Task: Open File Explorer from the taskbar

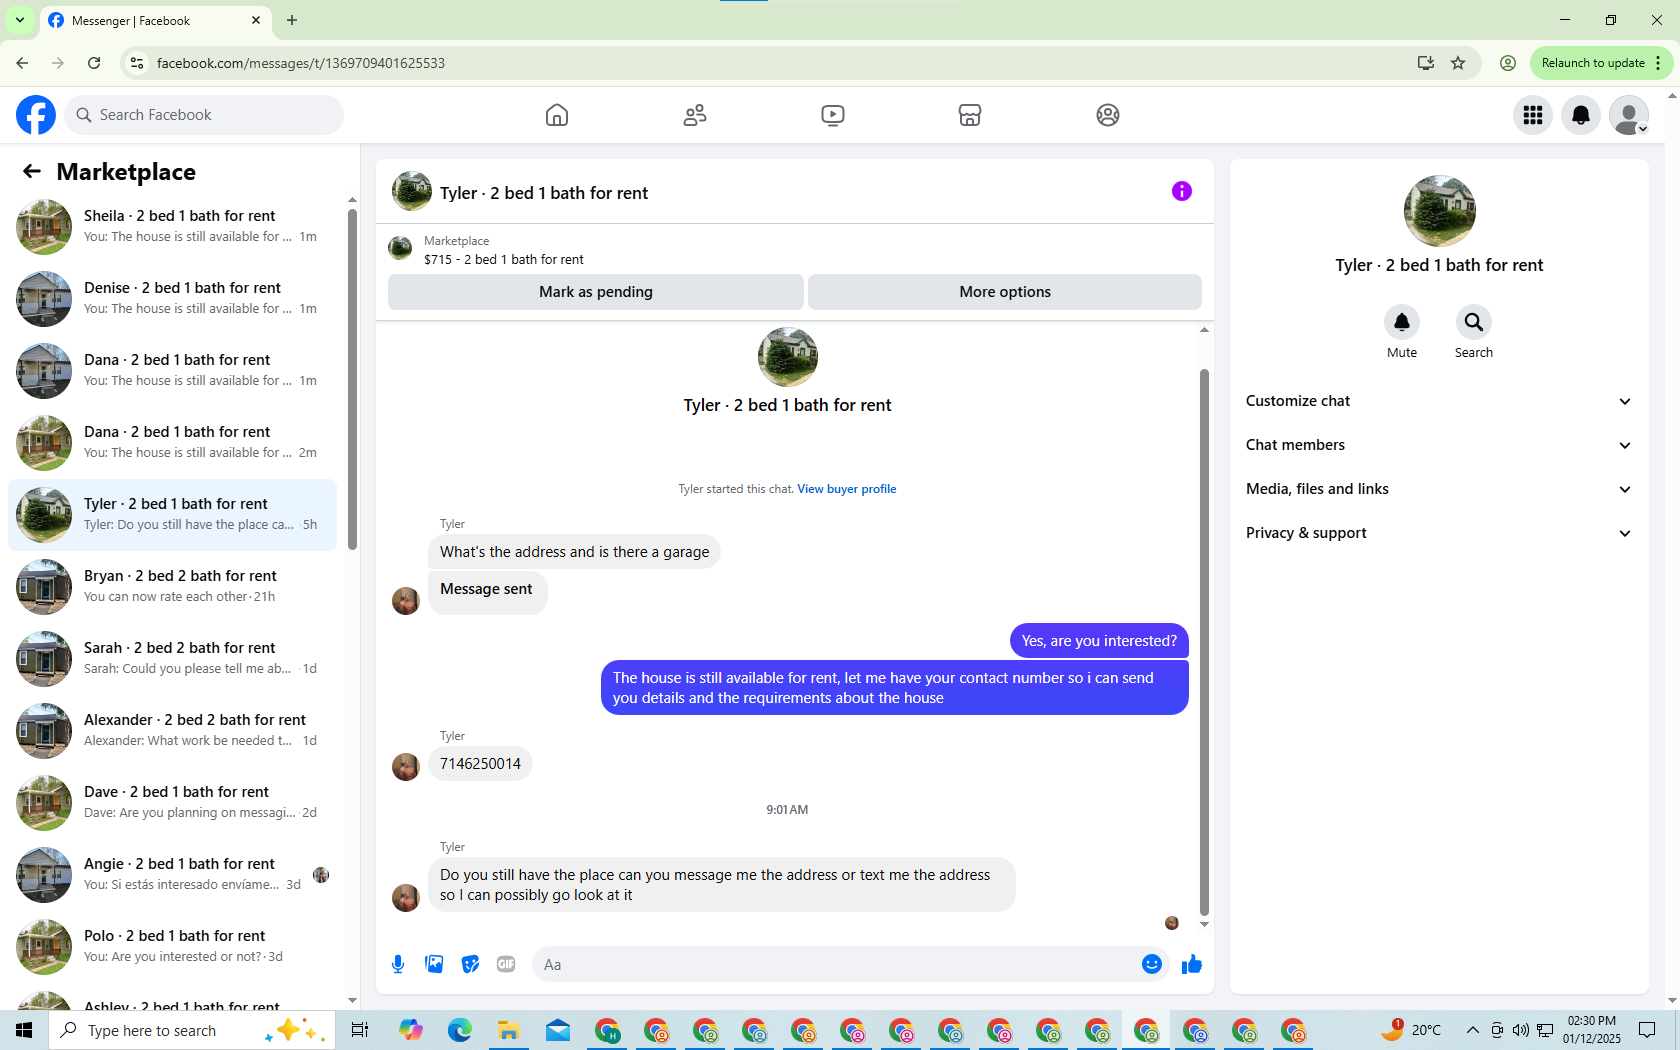Action: 509,1030
